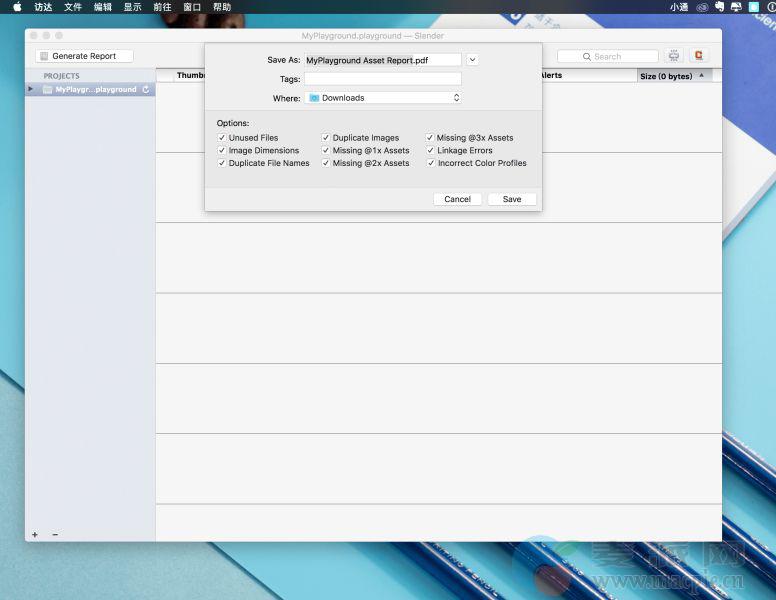Click the Creative Cloud menu bar icon

[703, 7]
